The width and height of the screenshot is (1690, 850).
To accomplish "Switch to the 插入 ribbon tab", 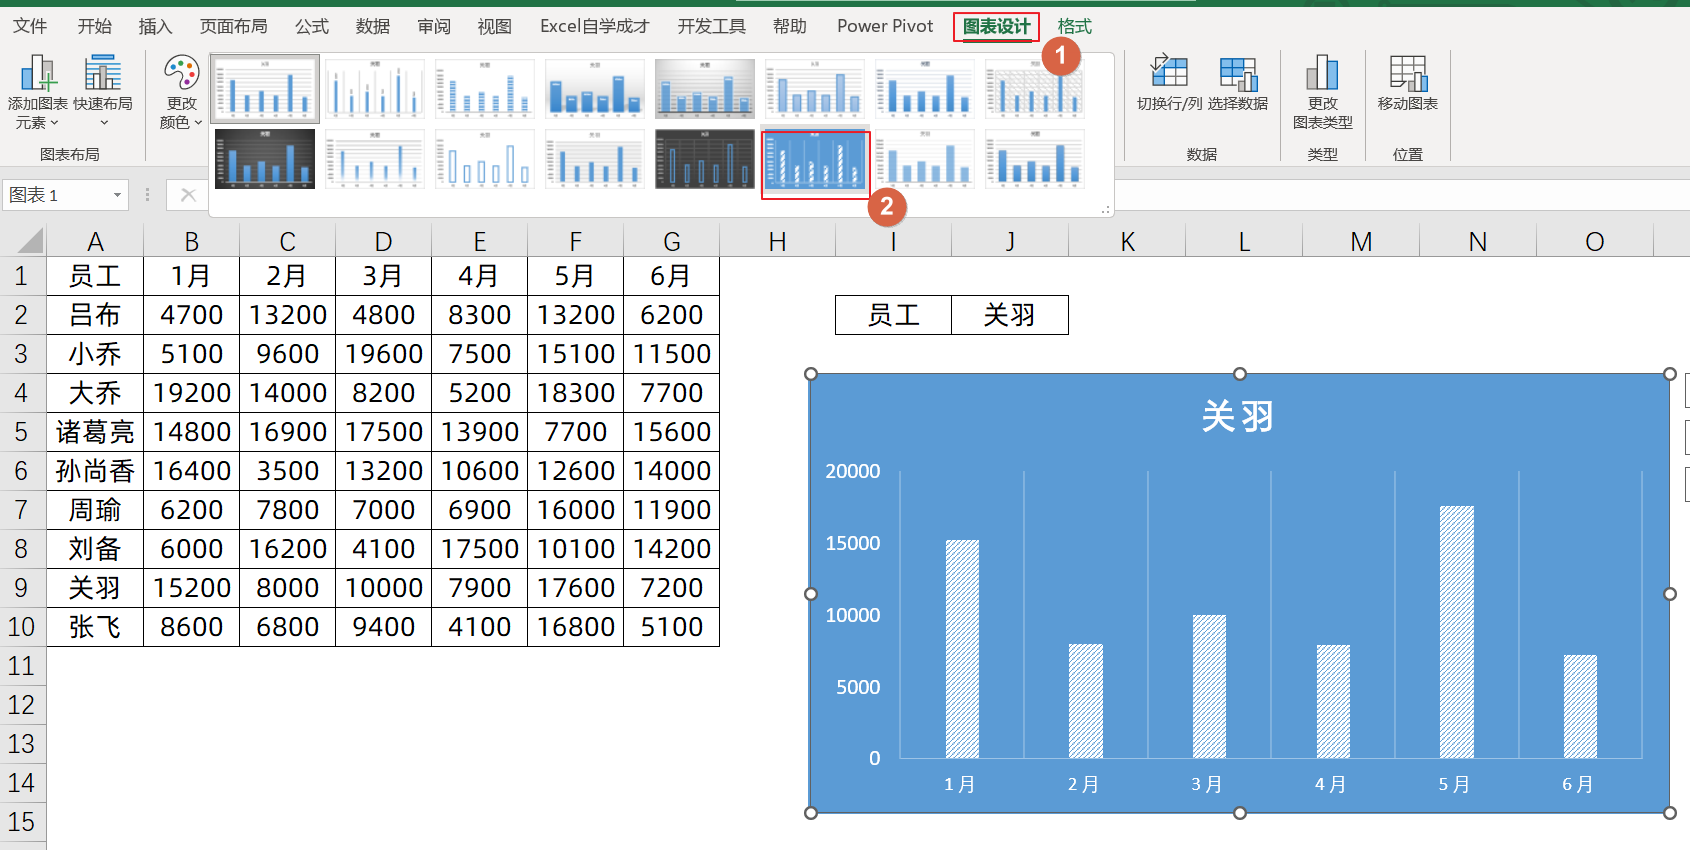I will coord(155,26).
